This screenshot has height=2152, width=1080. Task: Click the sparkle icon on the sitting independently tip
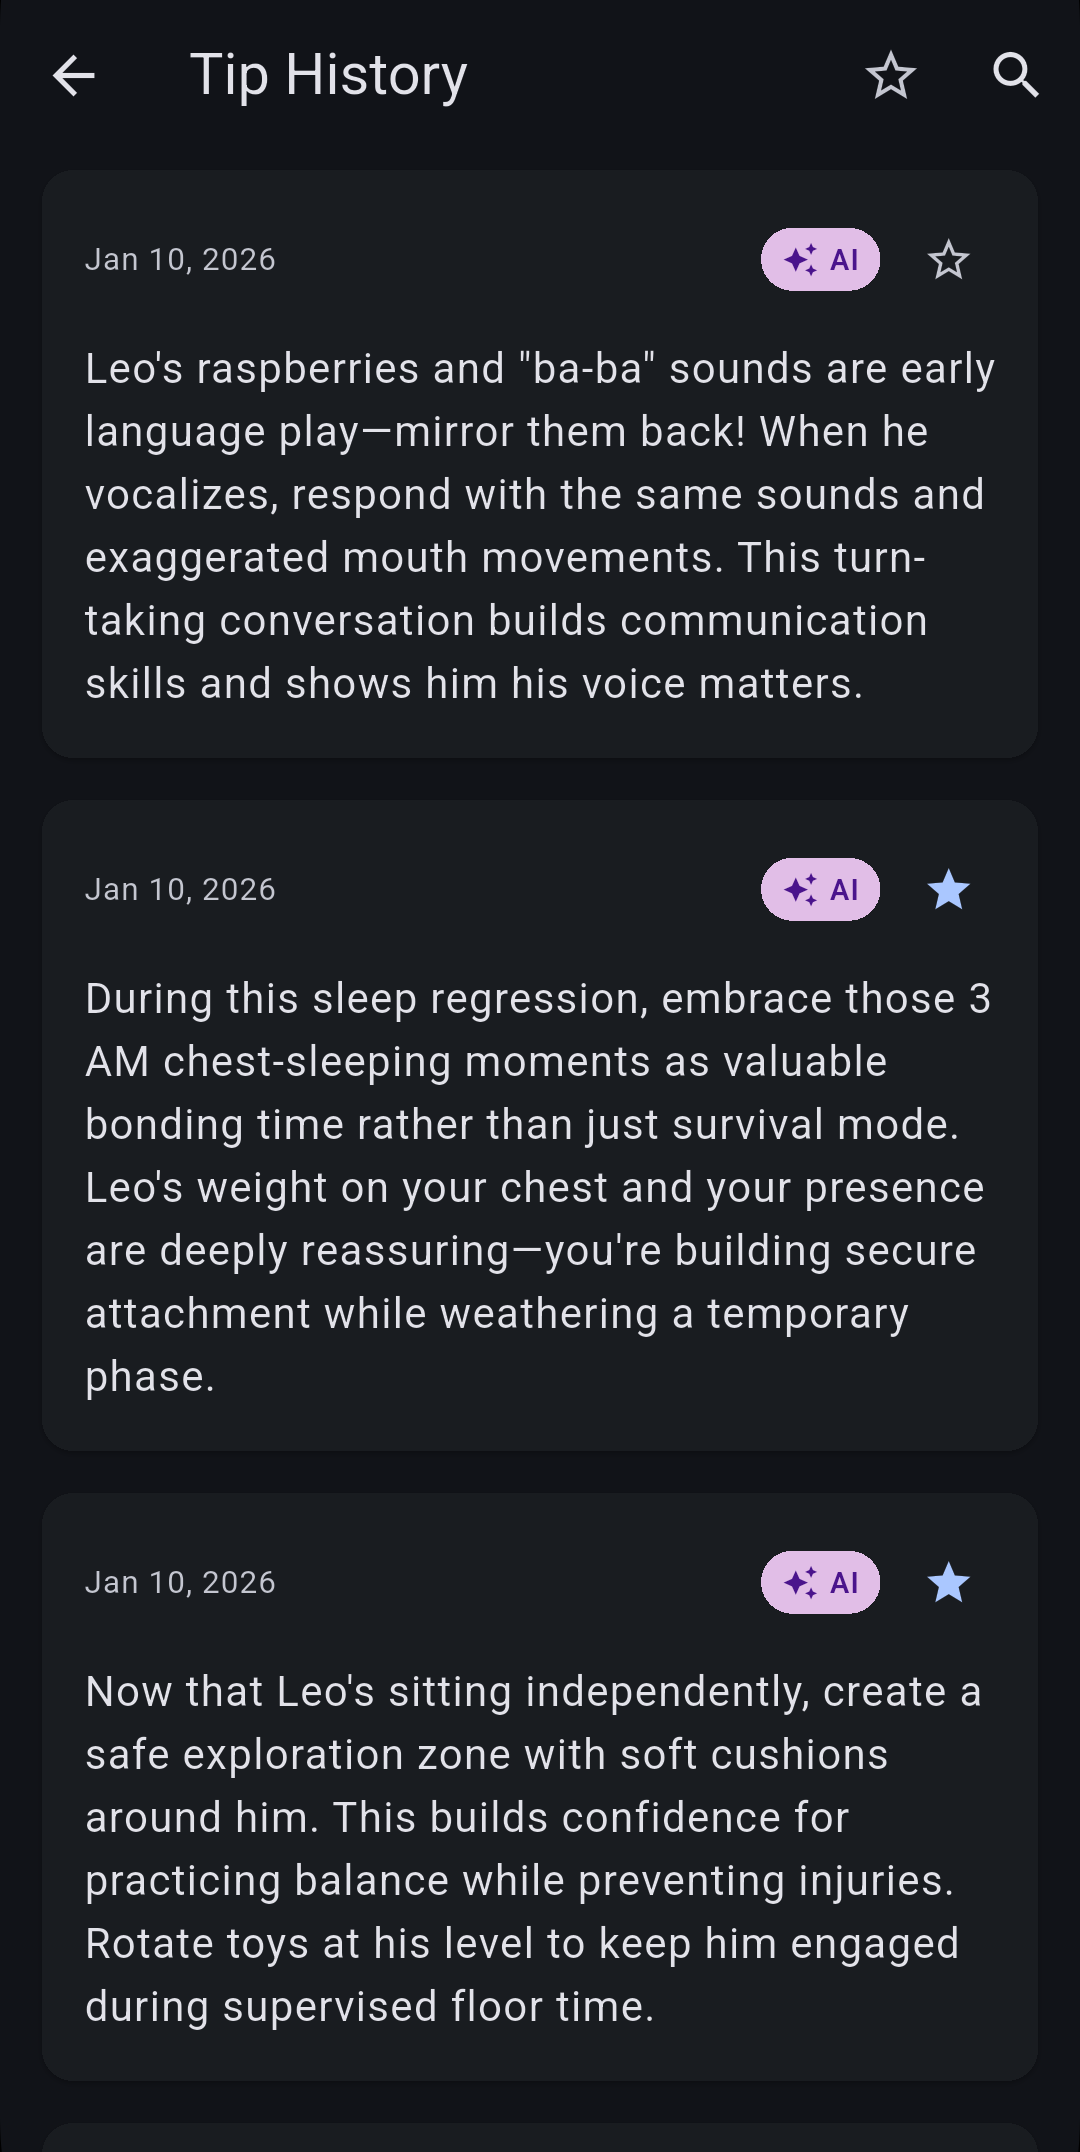tap(801, 1583)
